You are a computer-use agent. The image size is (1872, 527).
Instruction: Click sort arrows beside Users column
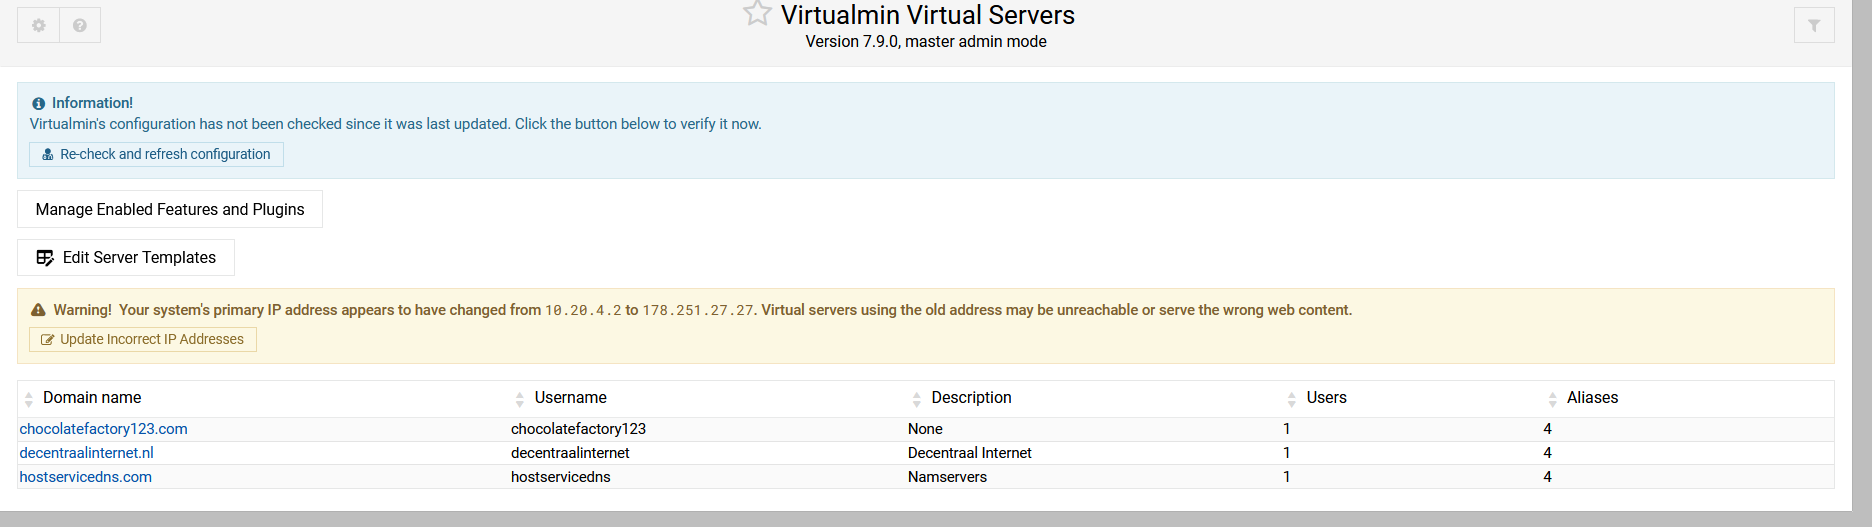click(1292, 399)
